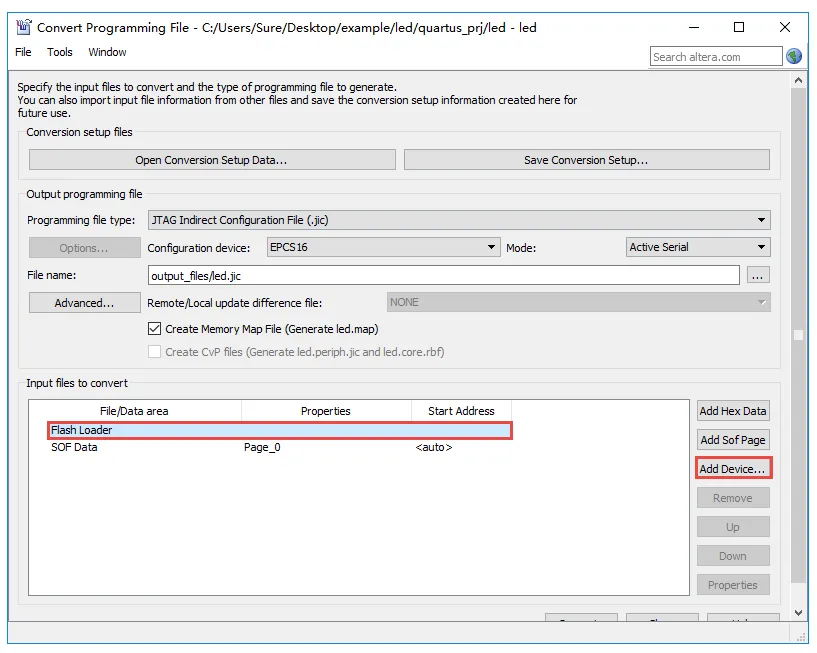This screenshot has height=653, width=817.
Task: Click Open Conversion Setup Data button
Action: tap(212, 159)
